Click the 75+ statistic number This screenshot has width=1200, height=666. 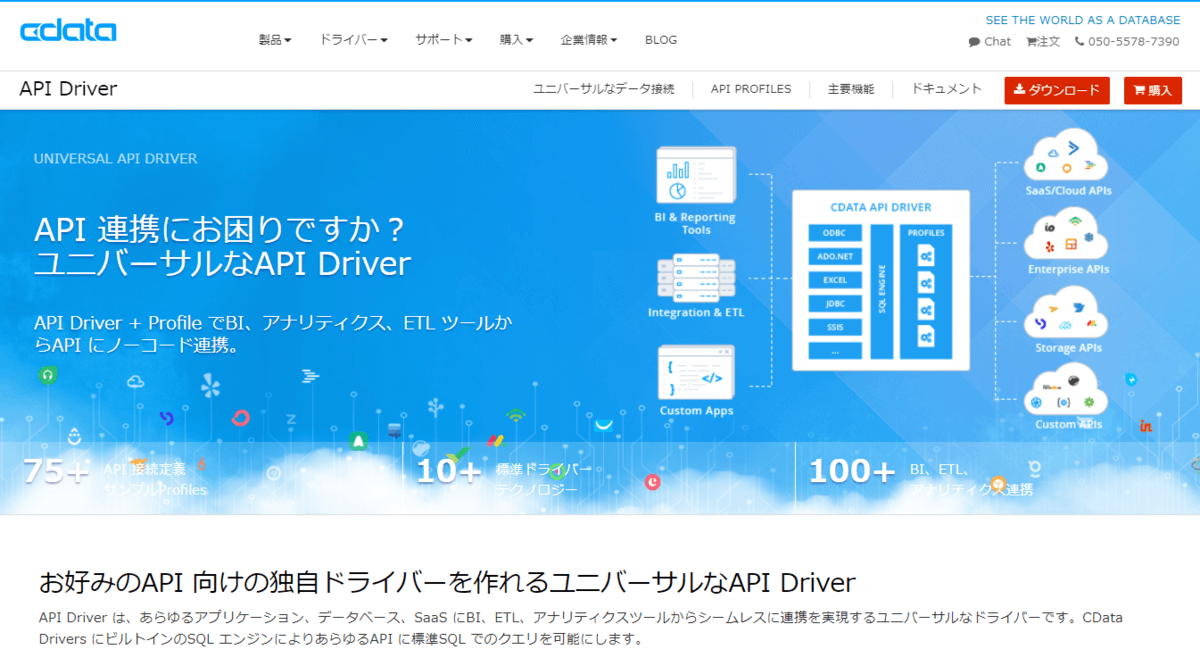(x=56, y=471)
